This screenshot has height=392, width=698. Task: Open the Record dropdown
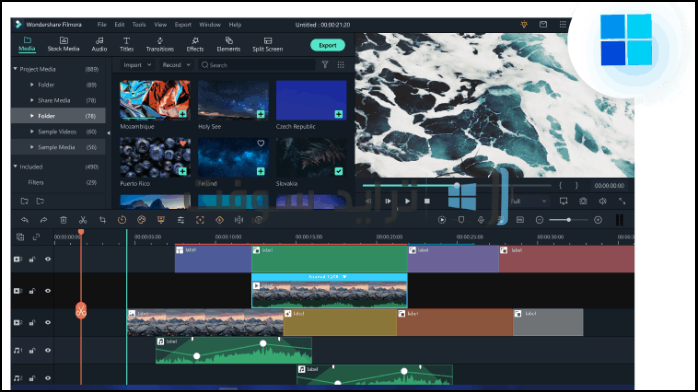click(x=176, y=65)
